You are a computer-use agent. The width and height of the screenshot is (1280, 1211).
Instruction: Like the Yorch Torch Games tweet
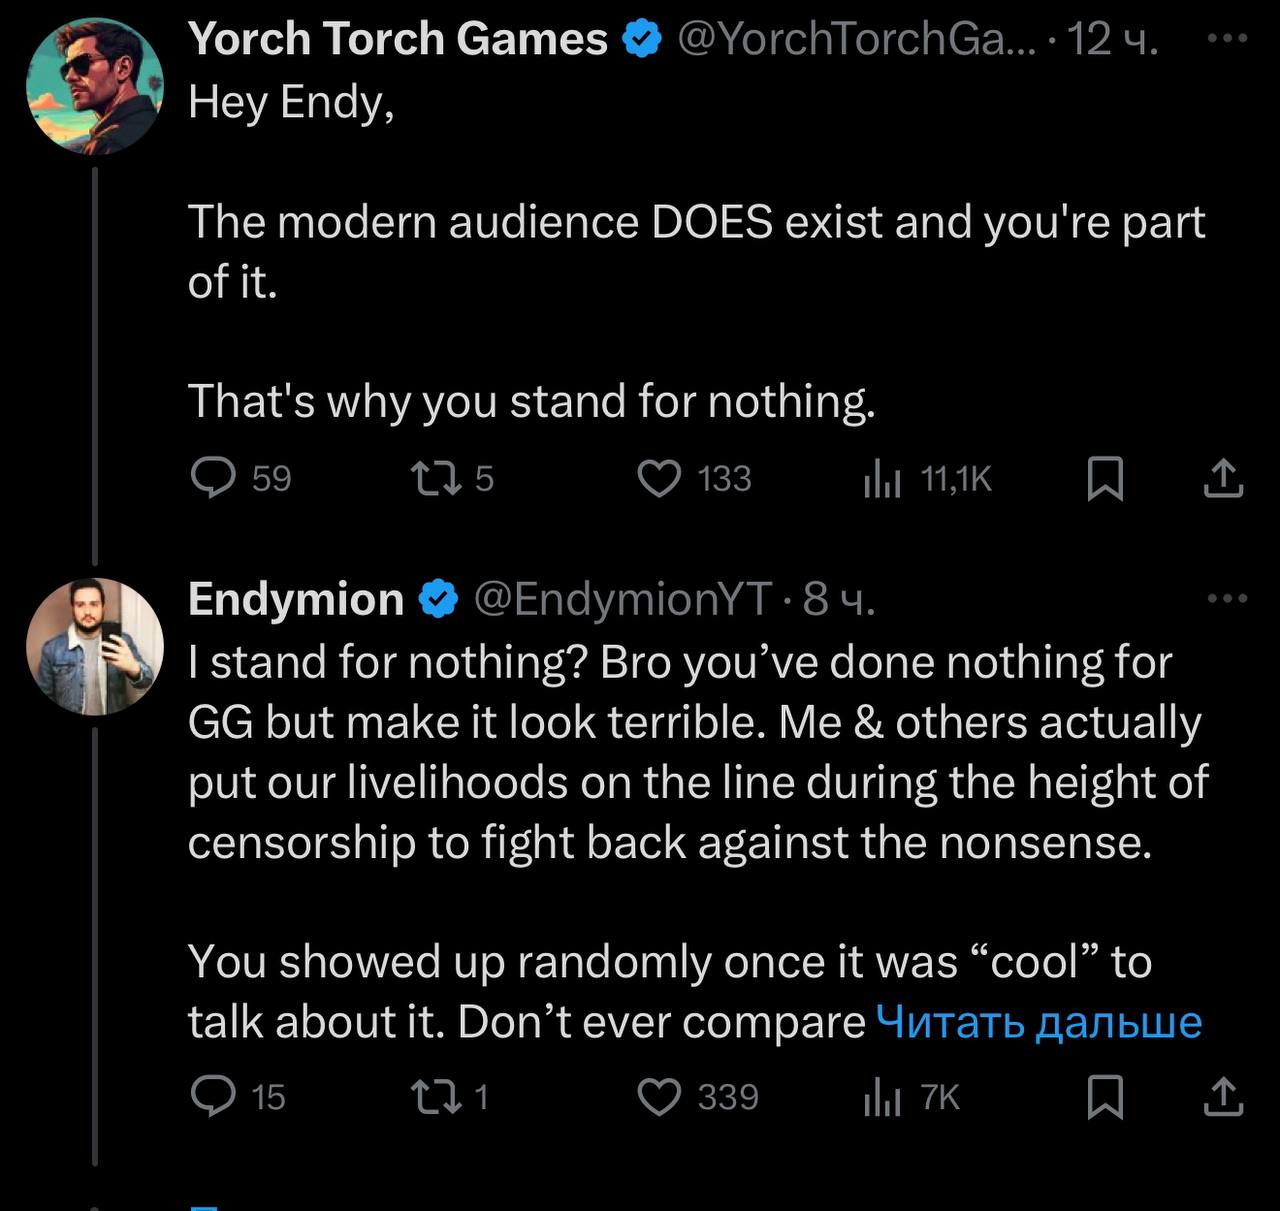(x=660, y=478)
